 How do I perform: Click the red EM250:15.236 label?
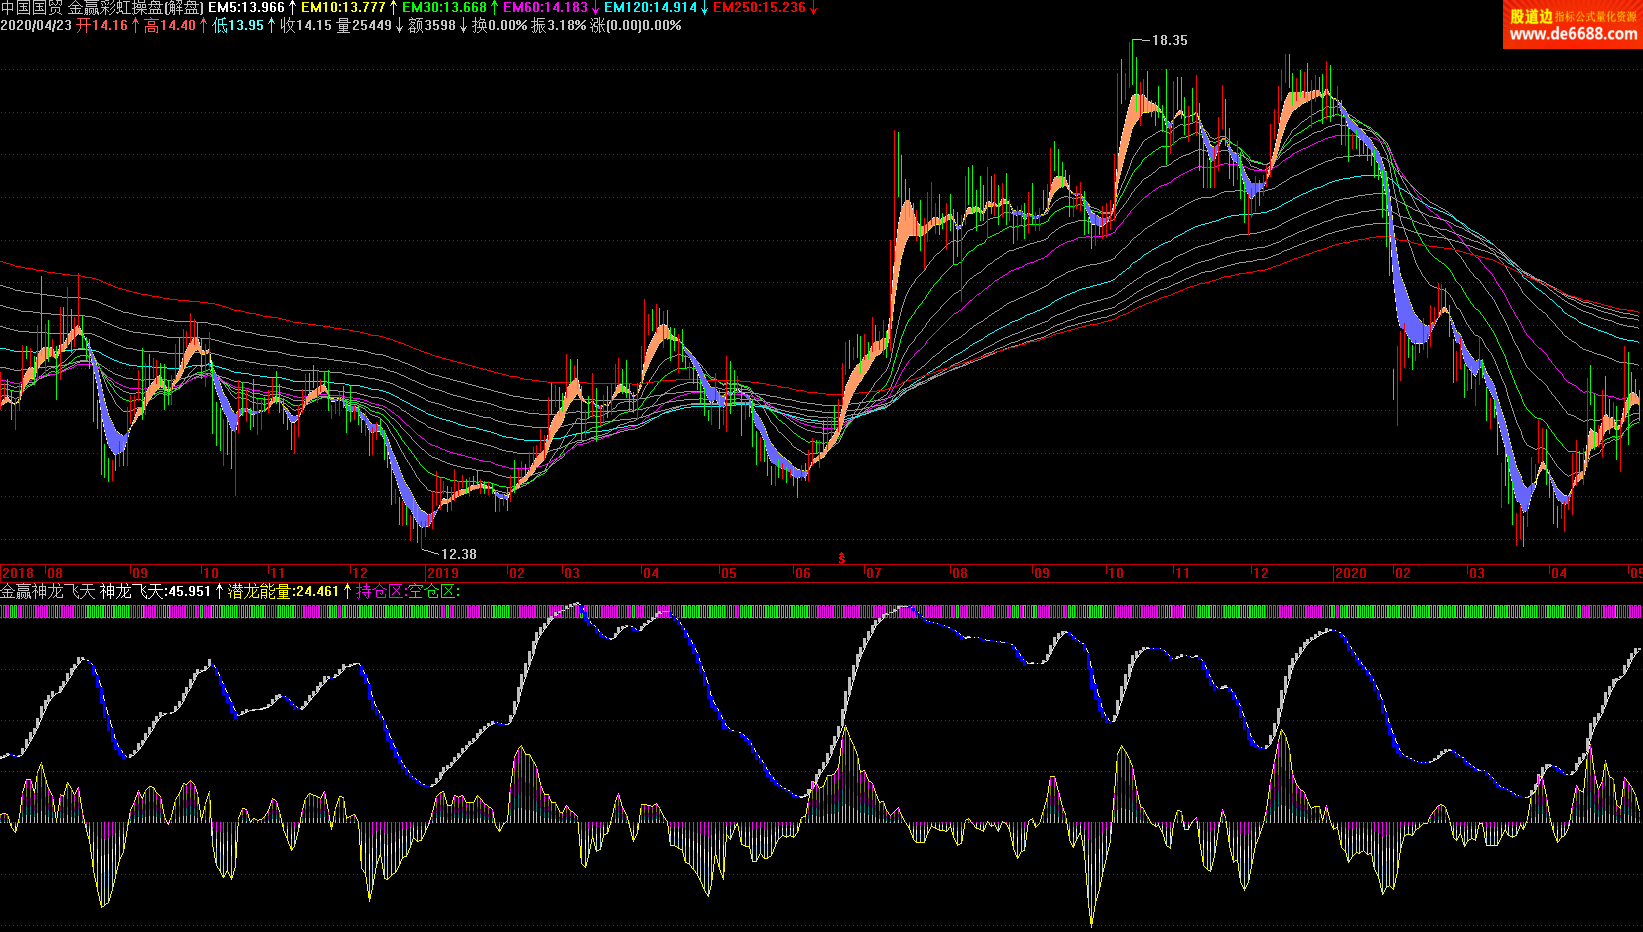[x=759, y=8]
